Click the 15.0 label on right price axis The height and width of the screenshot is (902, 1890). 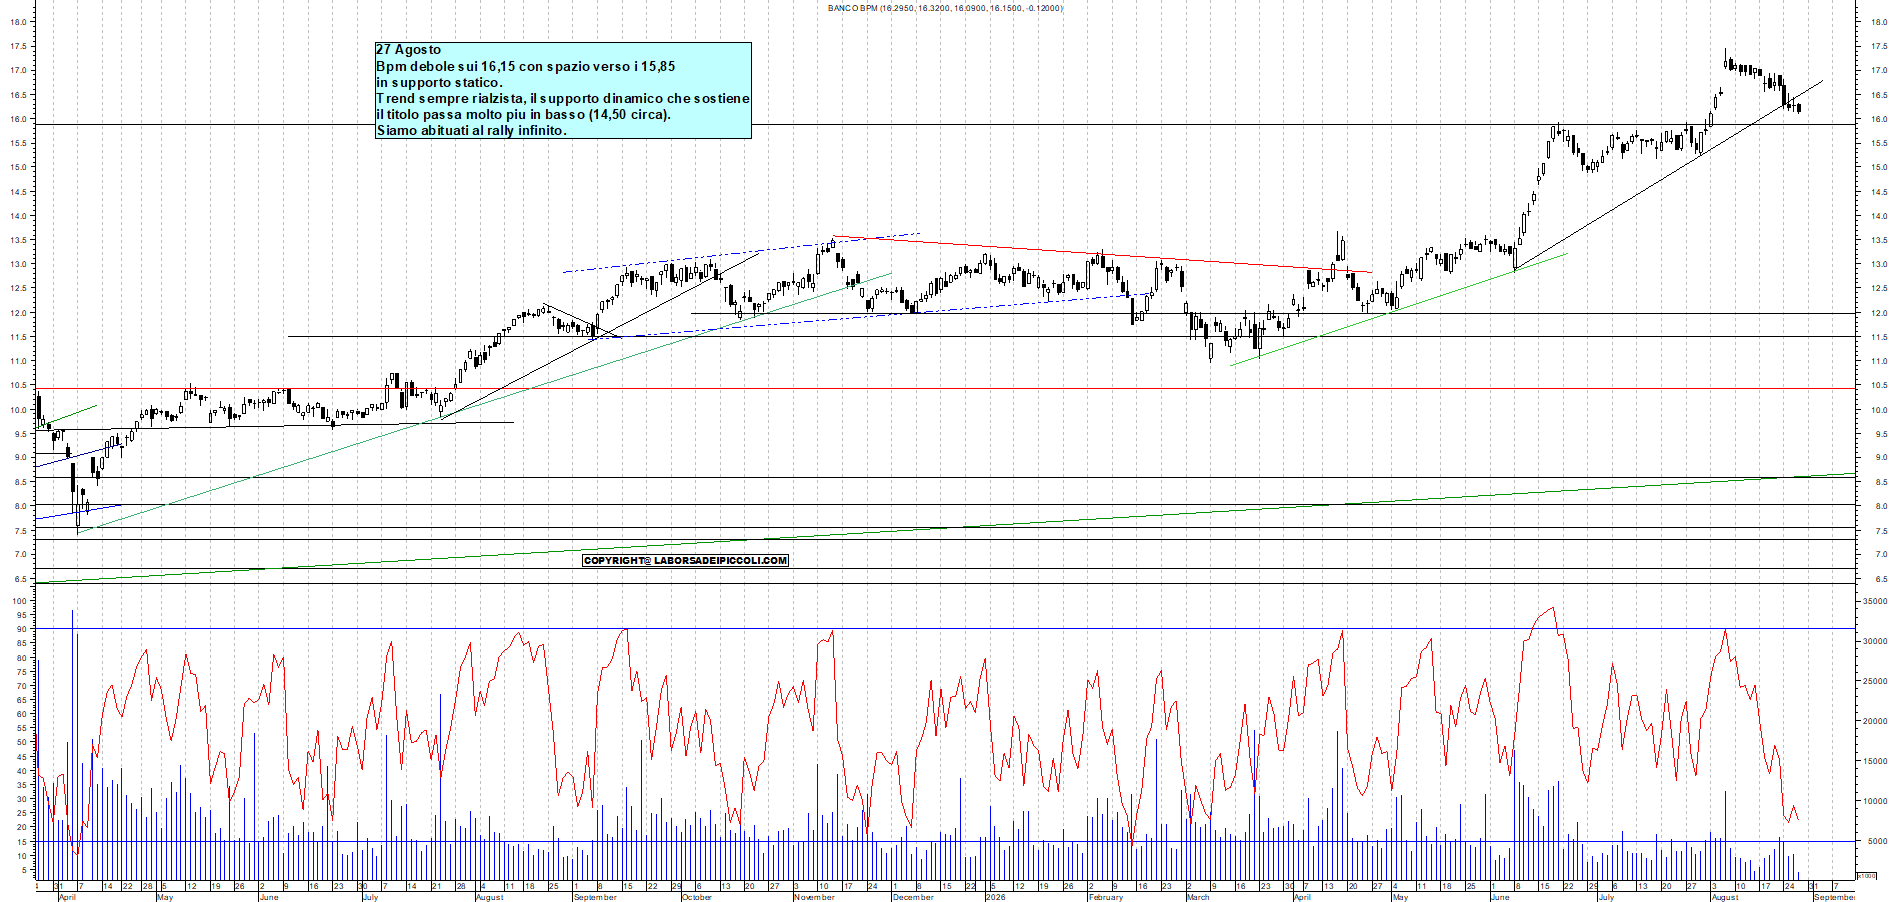[1879, 167]
